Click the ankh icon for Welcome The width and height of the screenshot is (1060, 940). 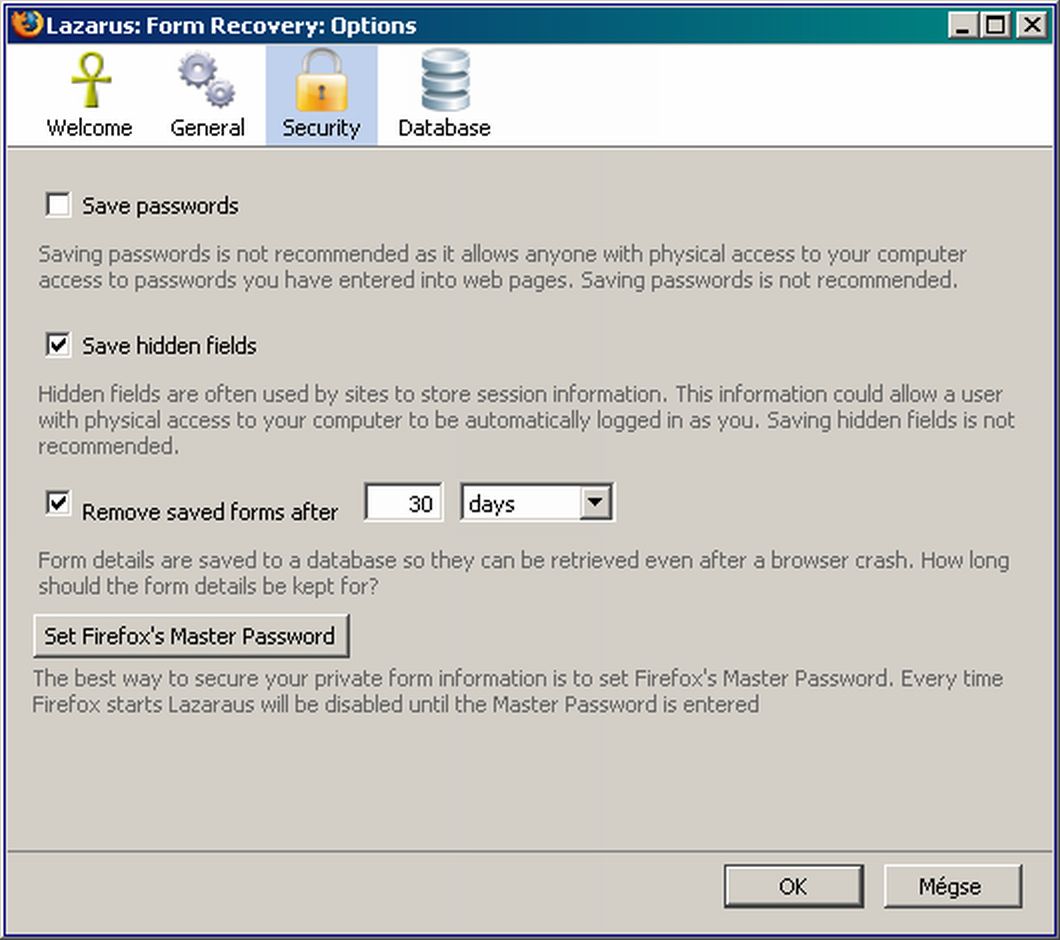pos(90,80)
